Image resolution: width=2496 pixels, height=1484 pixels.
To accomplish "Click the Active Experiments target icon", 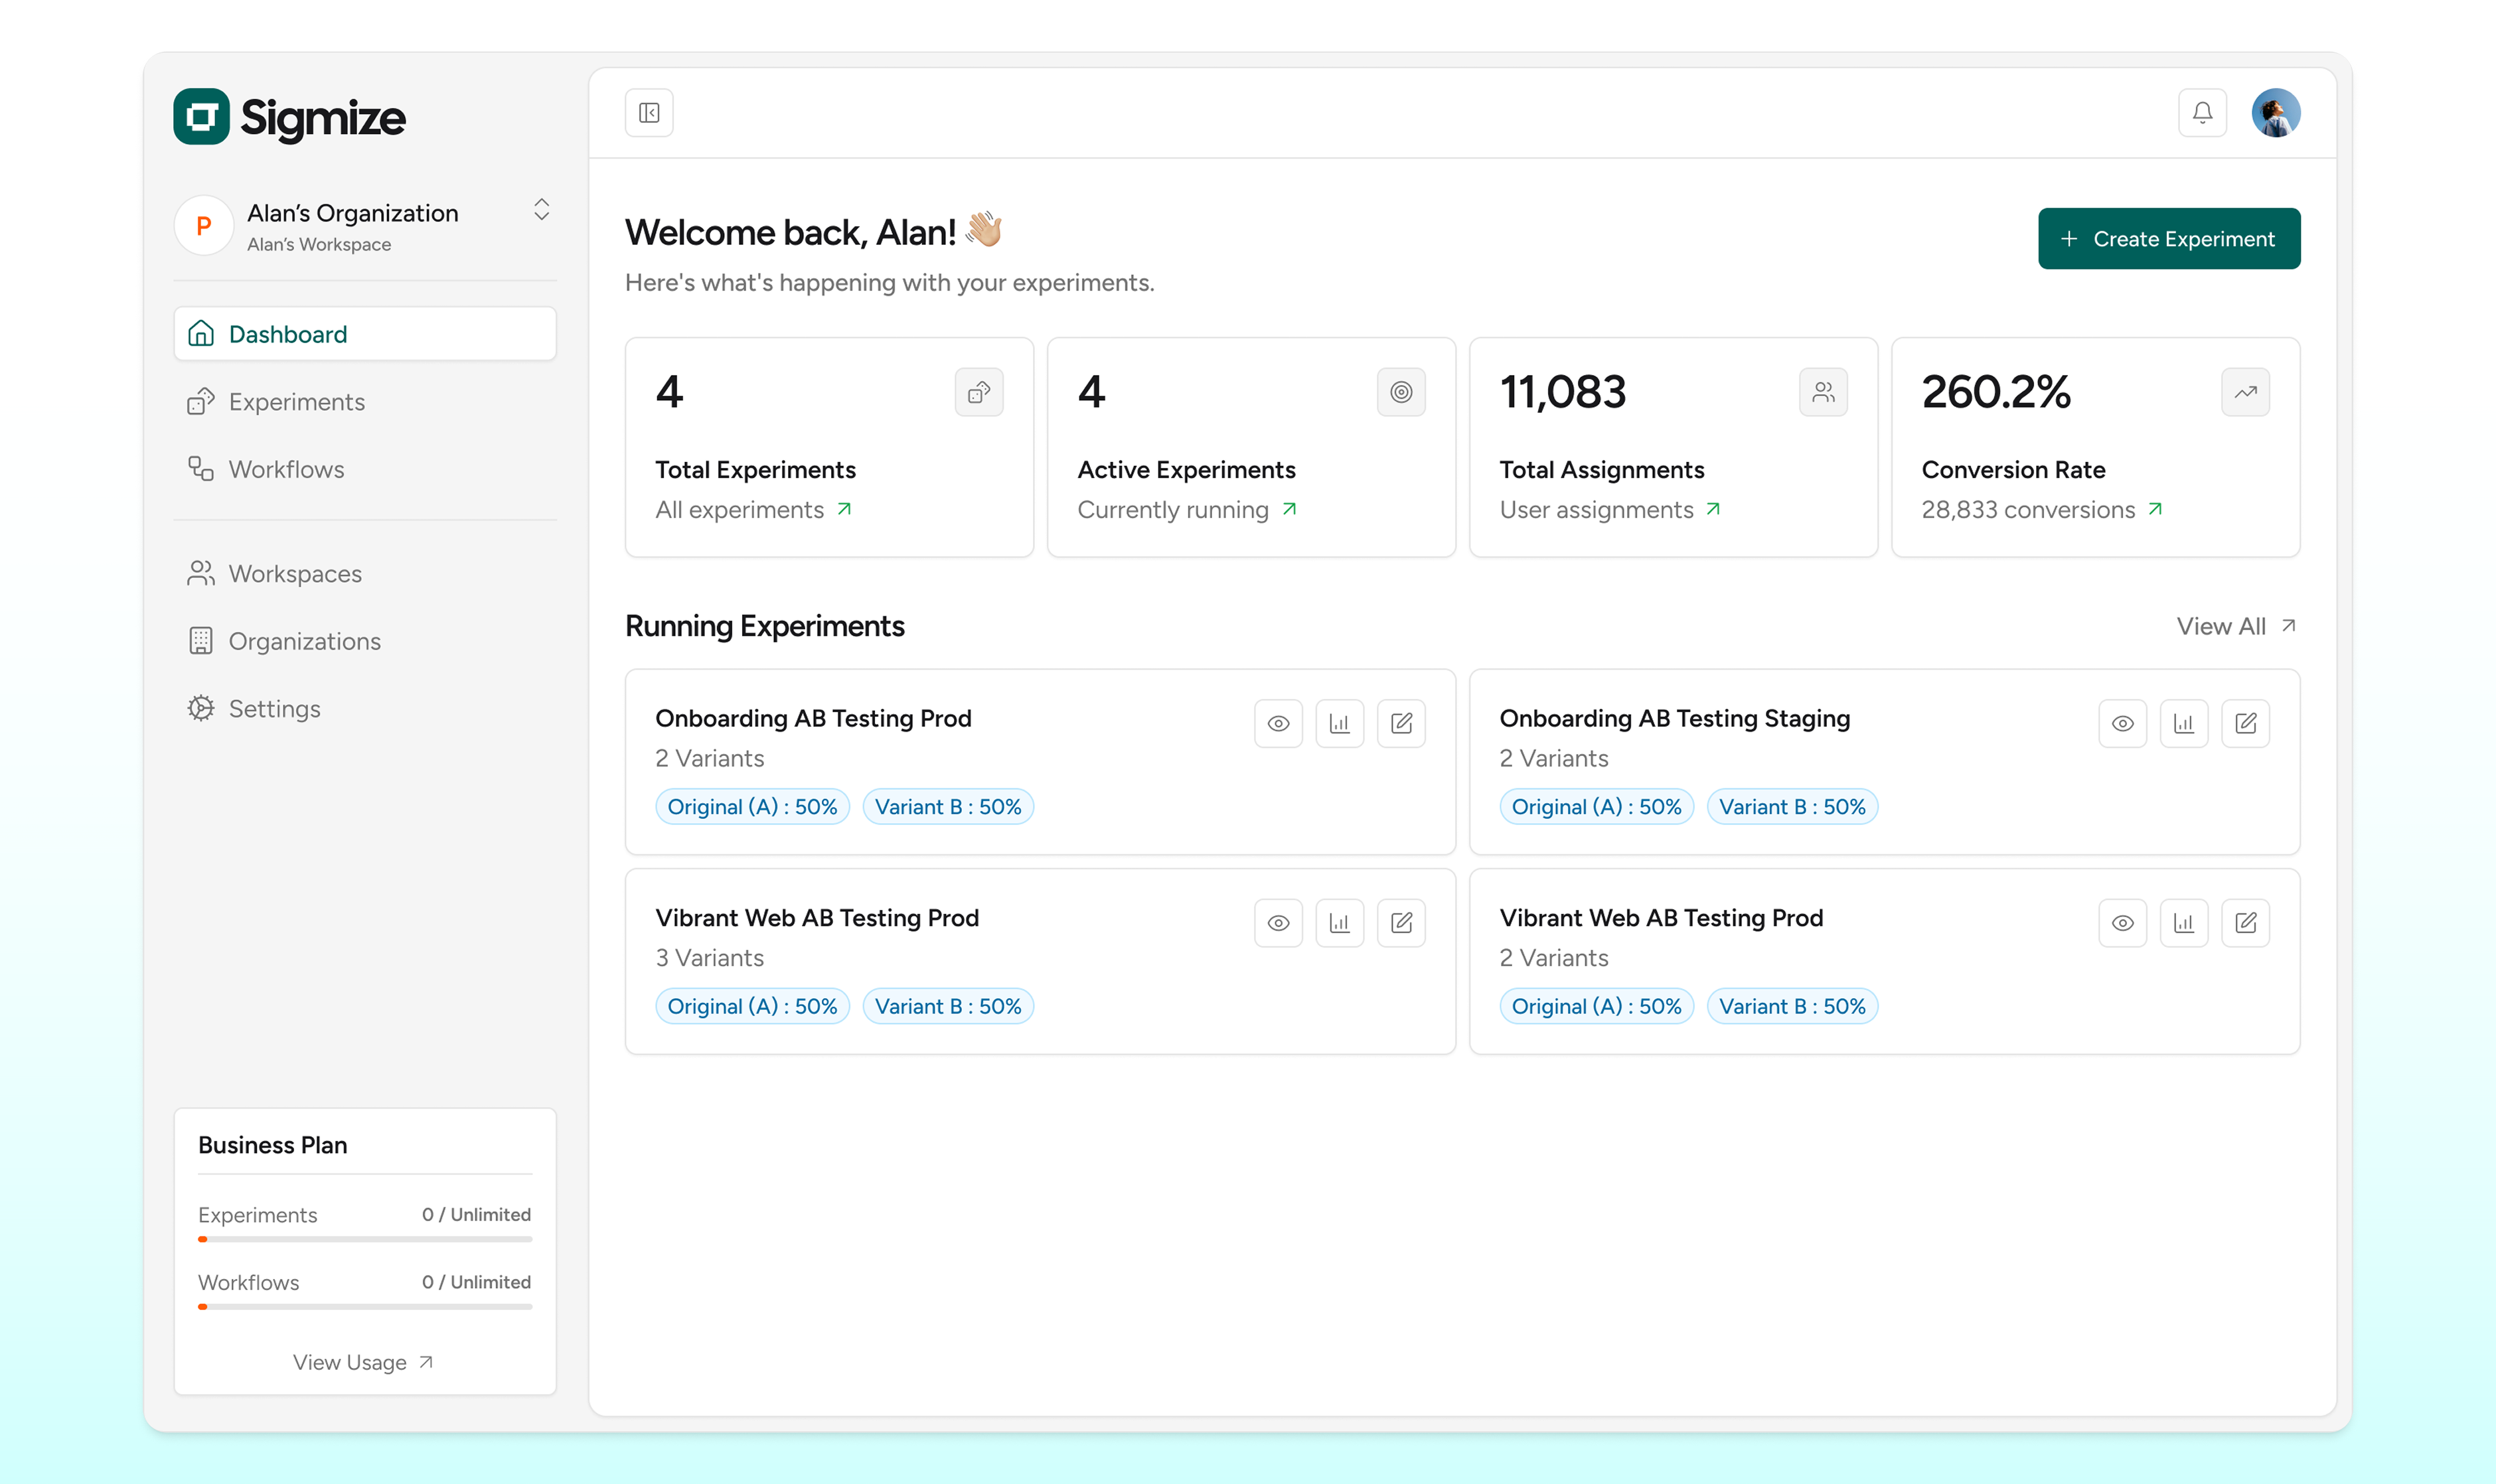I will 1400,392.
